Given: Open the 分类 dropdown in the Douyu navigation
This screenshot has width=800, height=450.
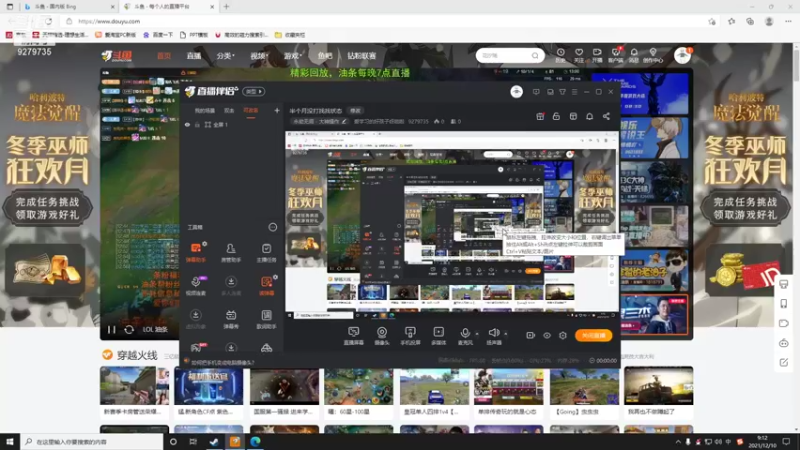Looking at the screenshot, I should [x=225, y=56].
